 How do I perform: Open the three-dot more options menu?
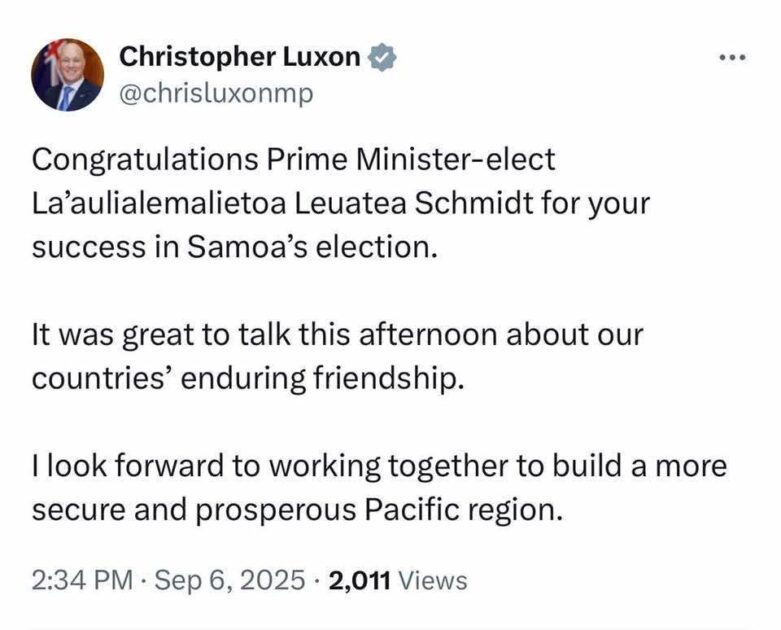tap(733, 58)
